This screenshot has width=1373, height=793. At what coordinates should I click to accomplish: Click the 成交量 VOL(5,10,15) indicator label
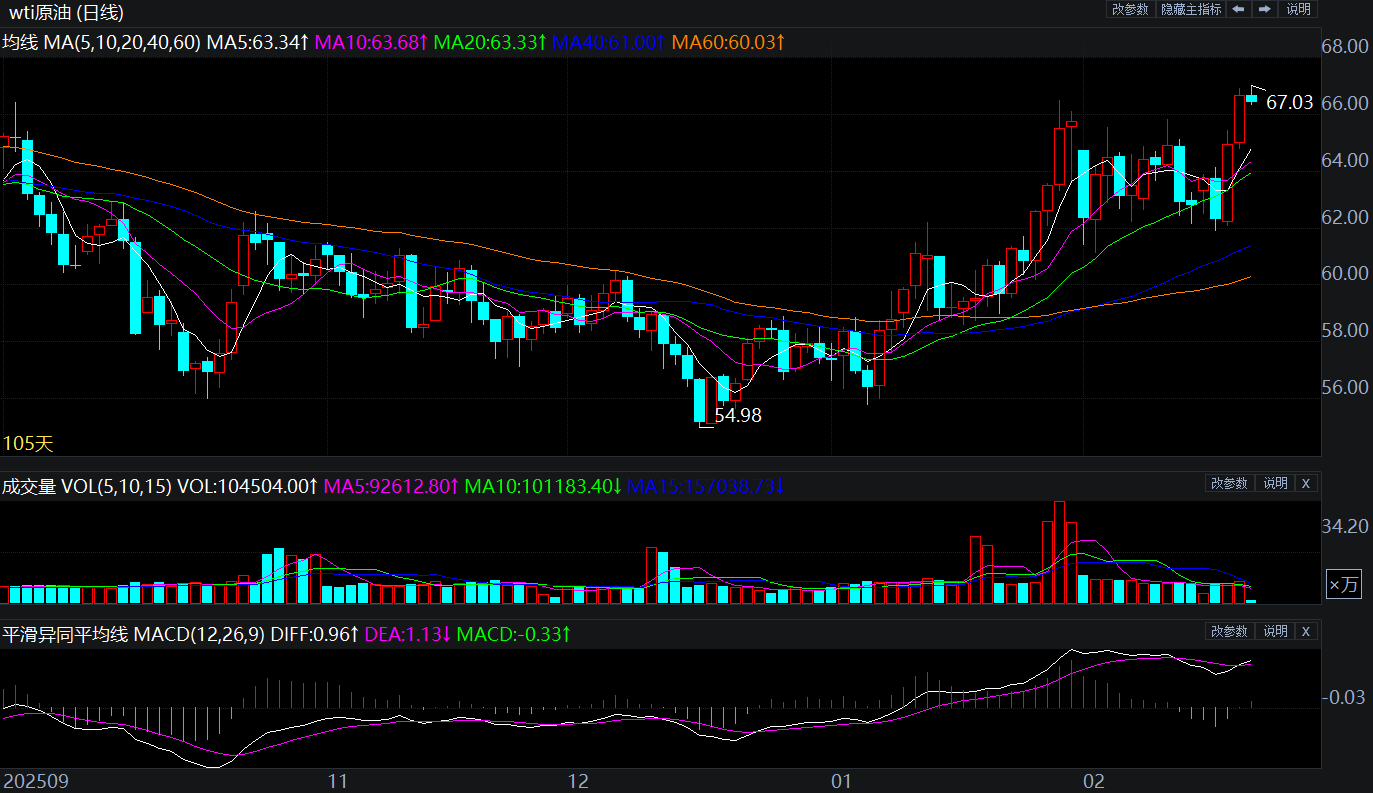pyautogui.click(x=86, y=487)
